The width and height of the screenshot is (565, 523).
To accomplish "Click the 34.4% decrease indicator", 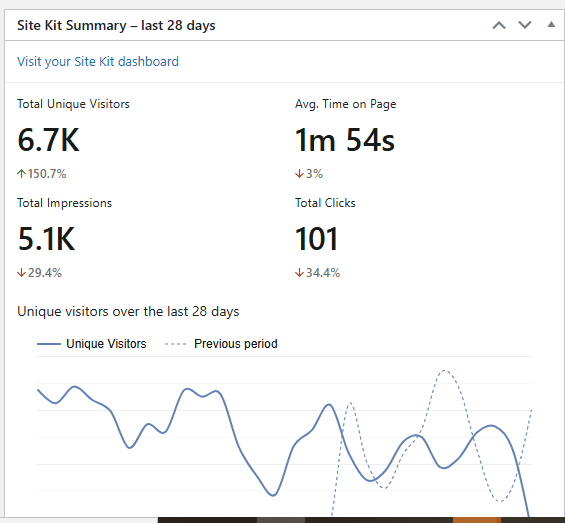I will [x=317, y=273].
